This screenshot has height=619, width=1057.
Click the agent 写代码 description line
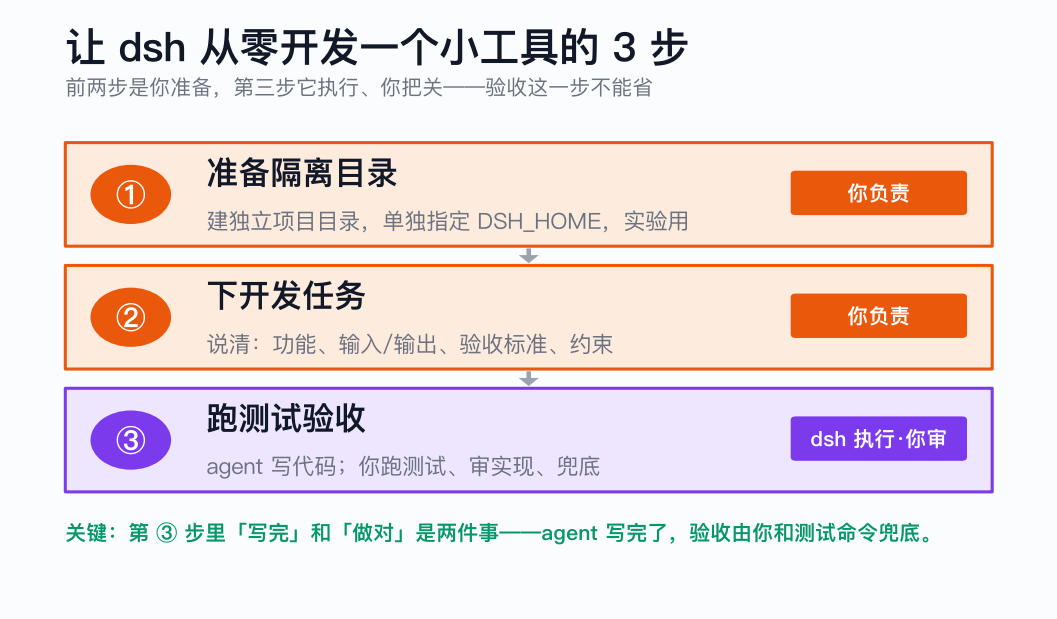403,467
